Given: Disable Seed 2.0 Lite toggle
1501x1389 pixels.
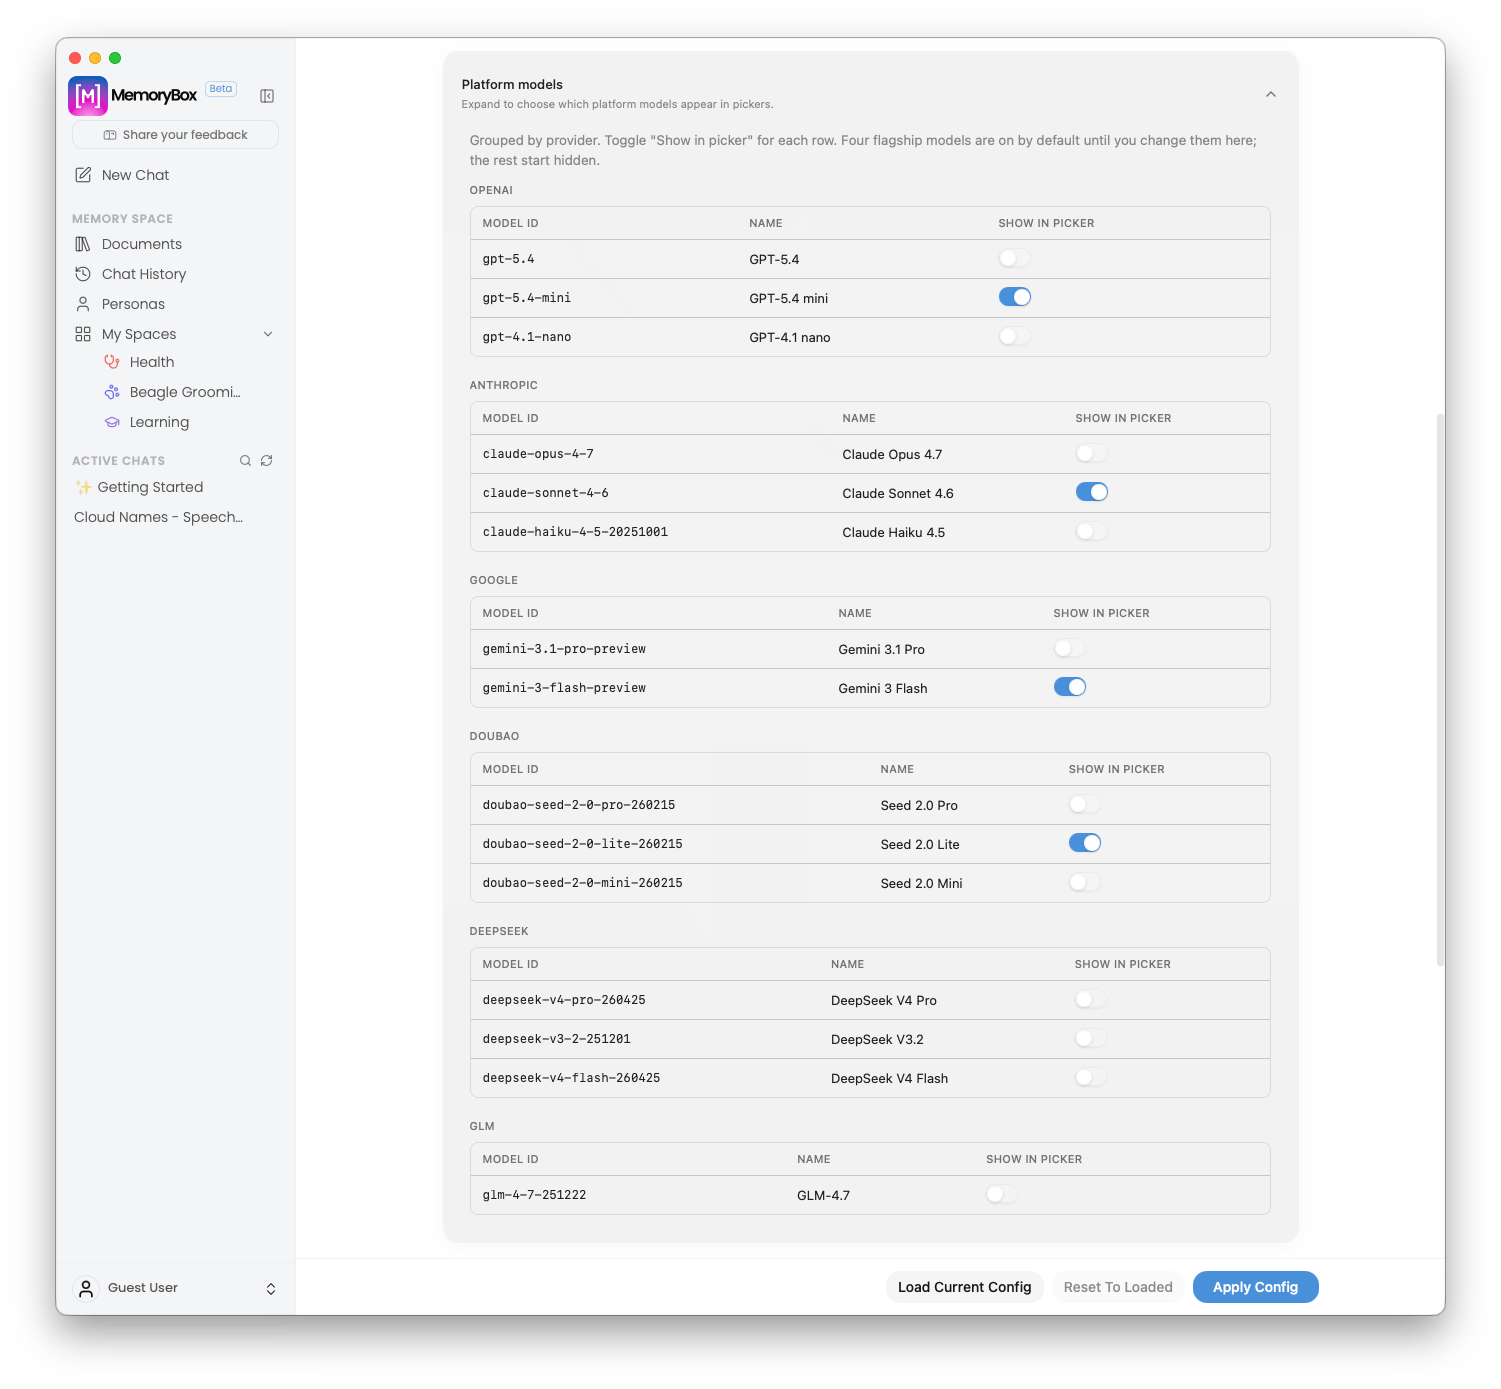Looking at the screenshot, I should point(1085,843).
